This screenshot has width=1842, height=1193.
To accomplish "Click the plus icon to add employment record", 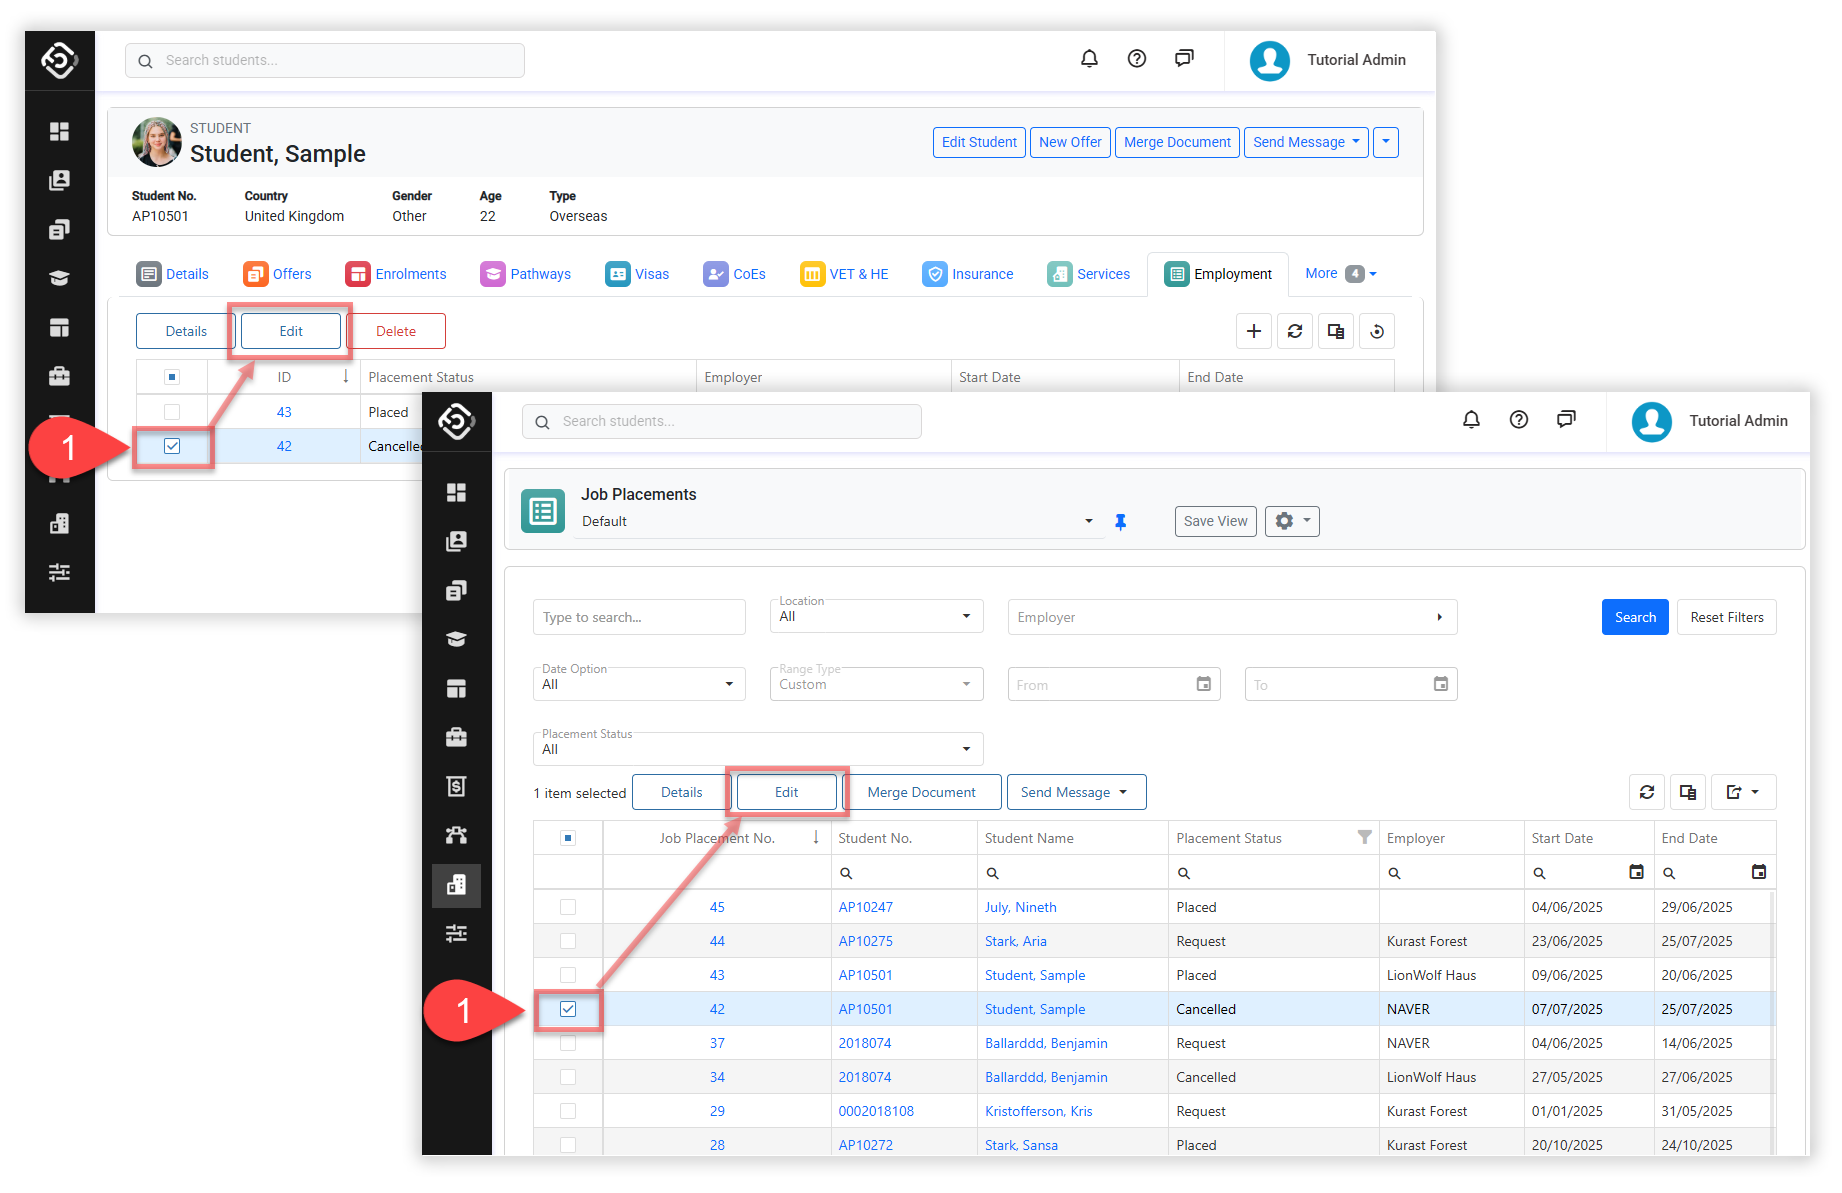I will coord(1253,331).
